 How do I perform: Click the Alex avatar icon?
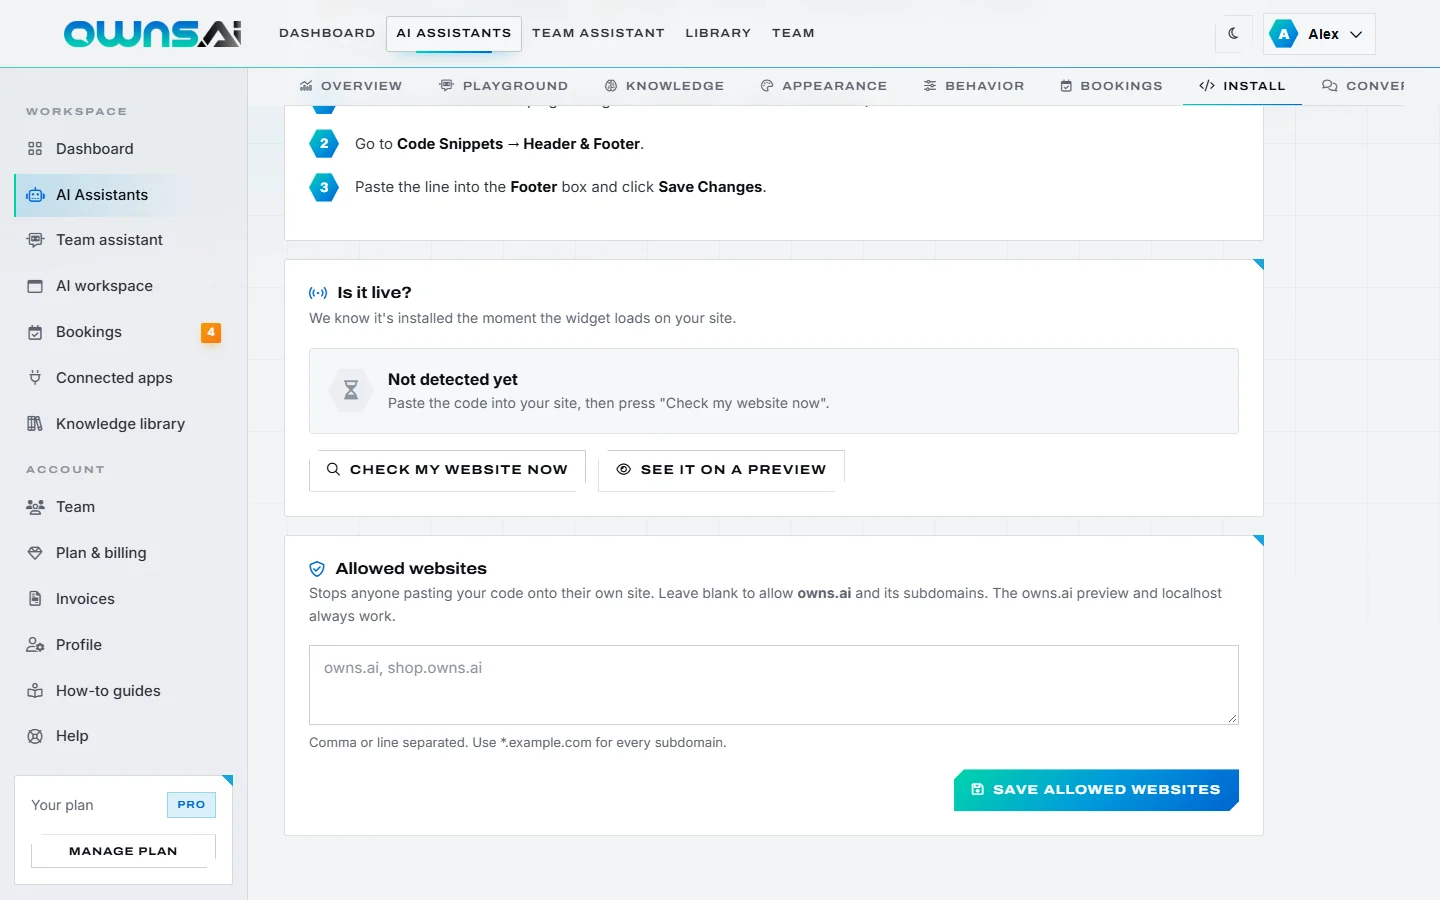point(1284,34)
